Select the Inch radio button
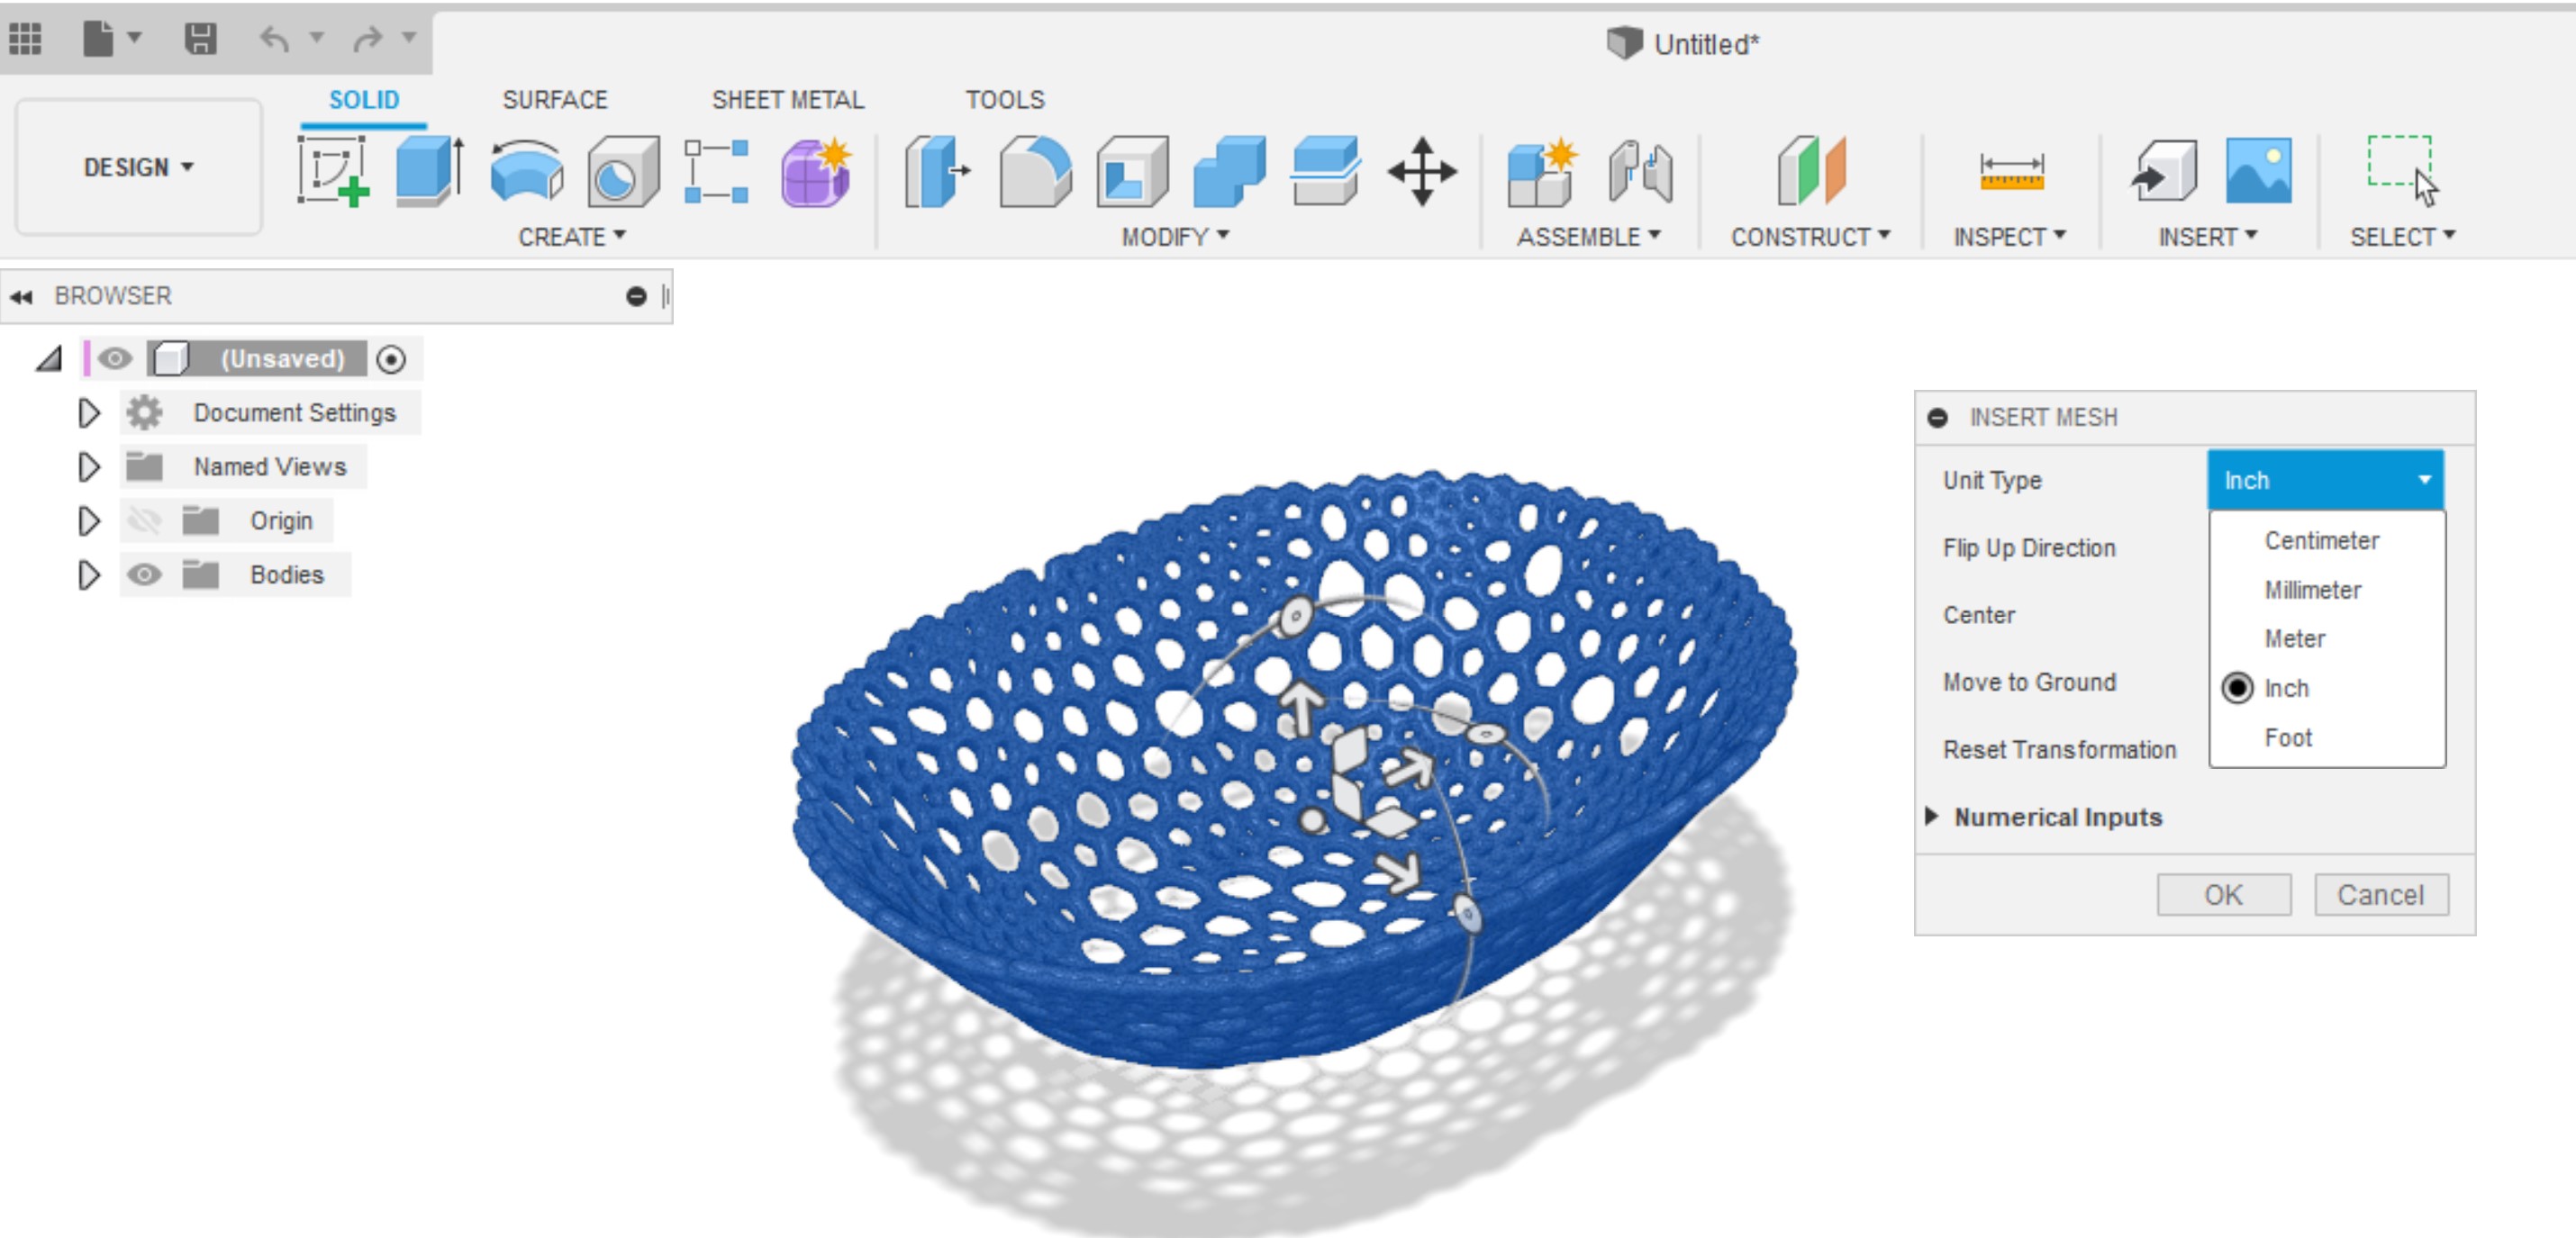2576x1238 pixels. [2237, 688]
